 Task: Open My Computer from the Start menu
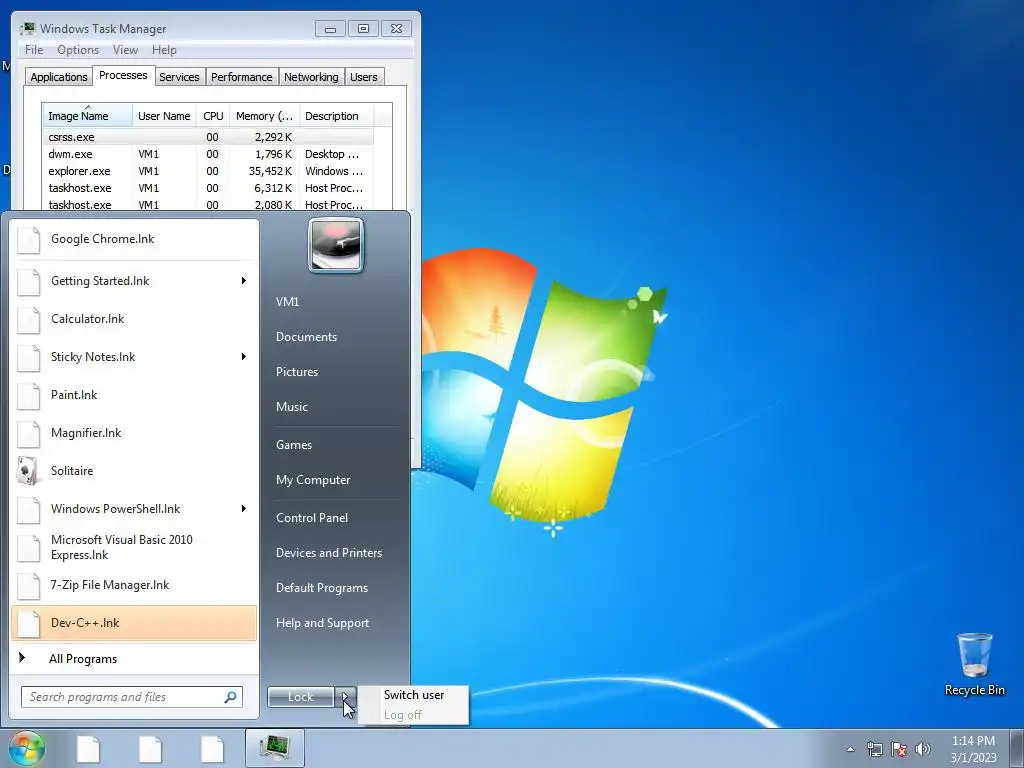point(313,480)
